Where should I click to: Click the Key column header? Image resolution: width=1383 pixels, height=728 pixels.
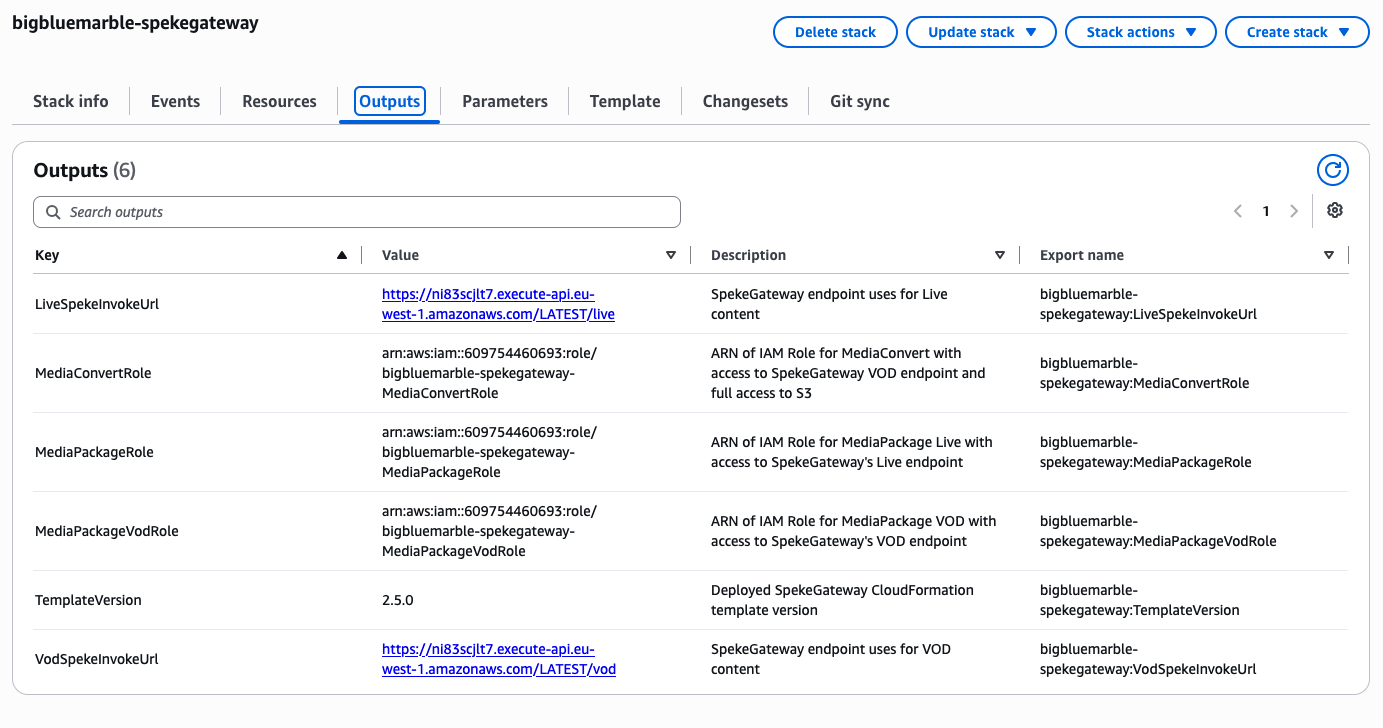(x=47, y=255)
